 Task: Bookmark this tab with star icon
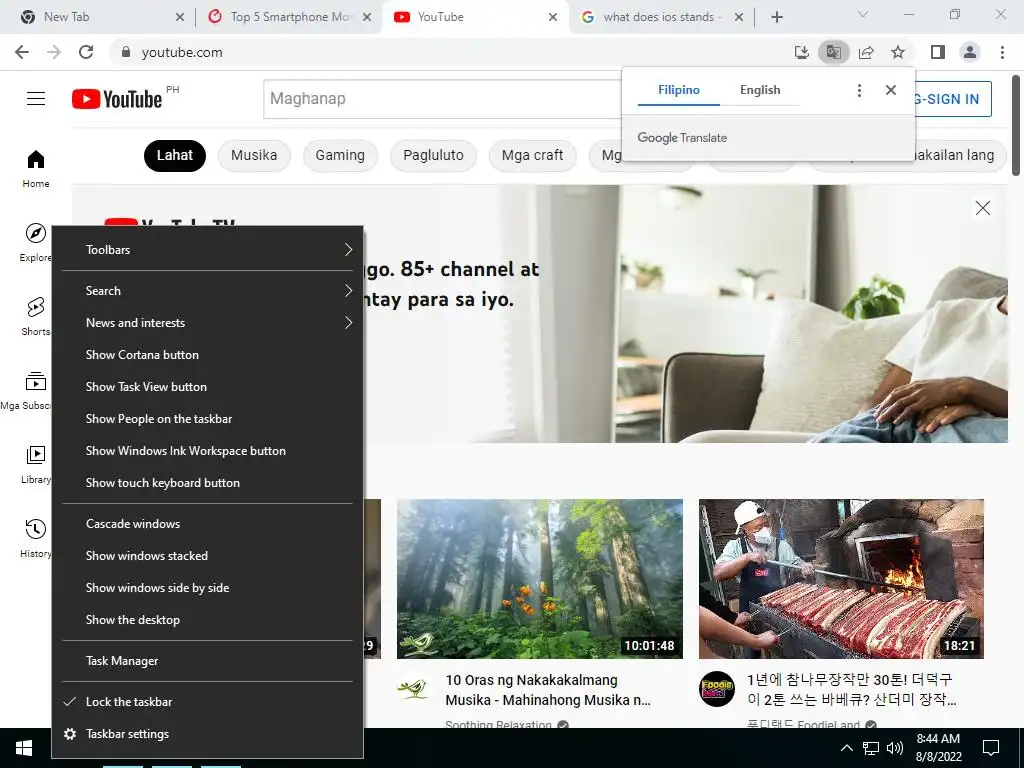pos(898,52)
